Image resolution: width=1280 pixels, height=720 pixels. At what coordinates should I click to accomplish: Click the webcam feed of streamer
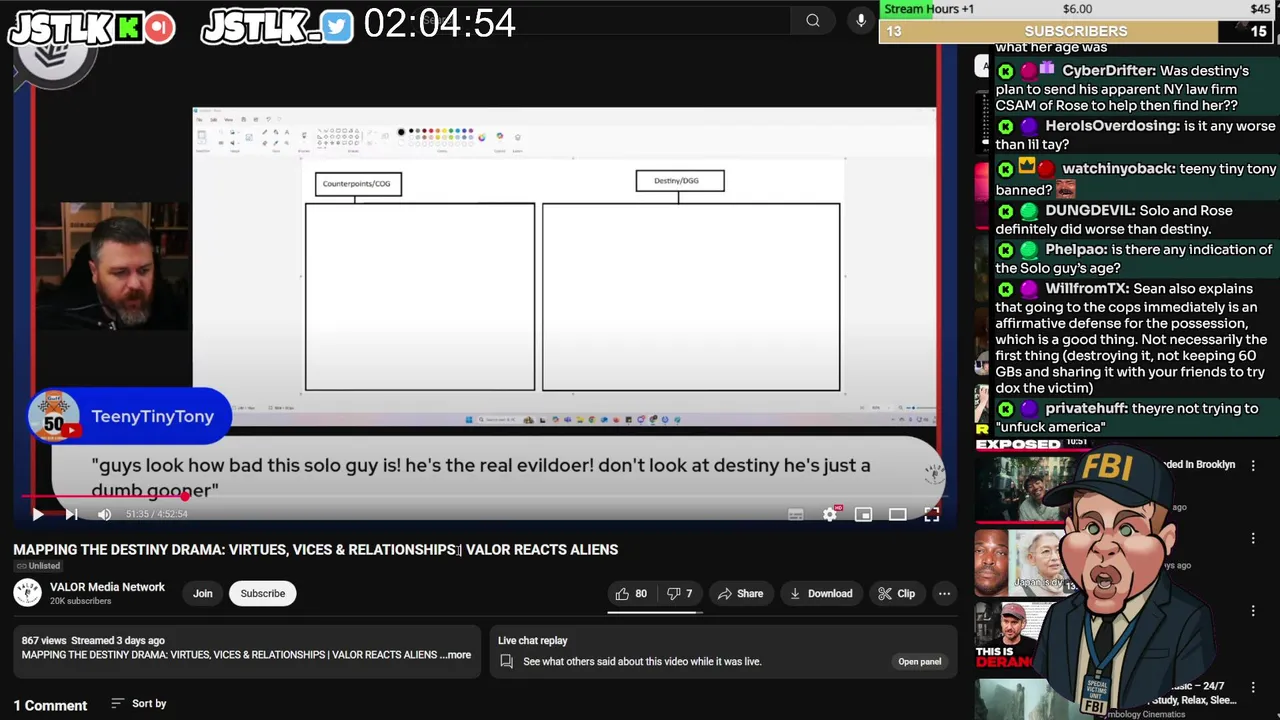[112, 267]
